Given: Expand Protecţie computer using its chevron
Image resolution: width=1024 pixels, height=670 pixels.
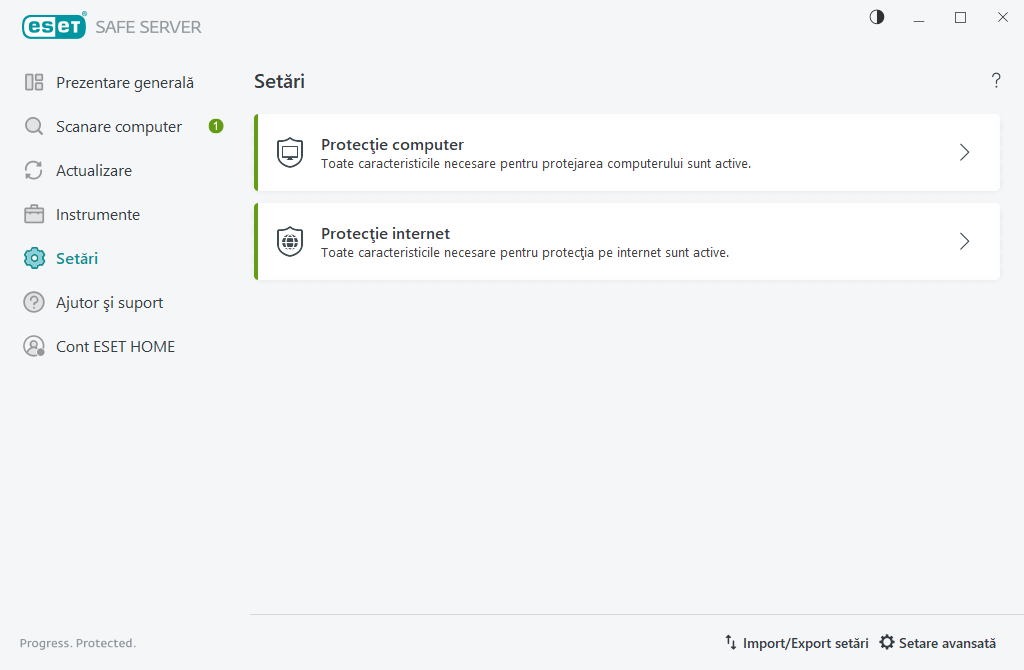Looking at the screenshot, I should point(964,153).
